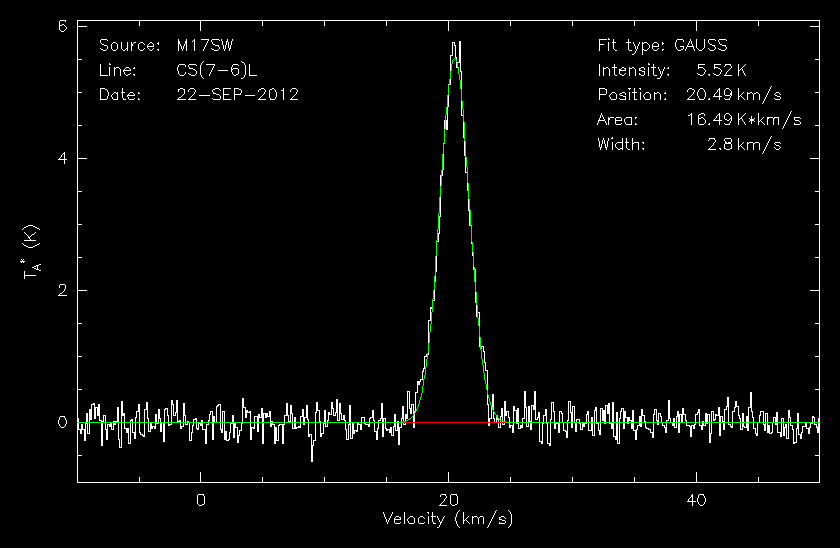Select the 'Intensity:' label
This screenshot has height=548, width=840.
tap(634, 71)
